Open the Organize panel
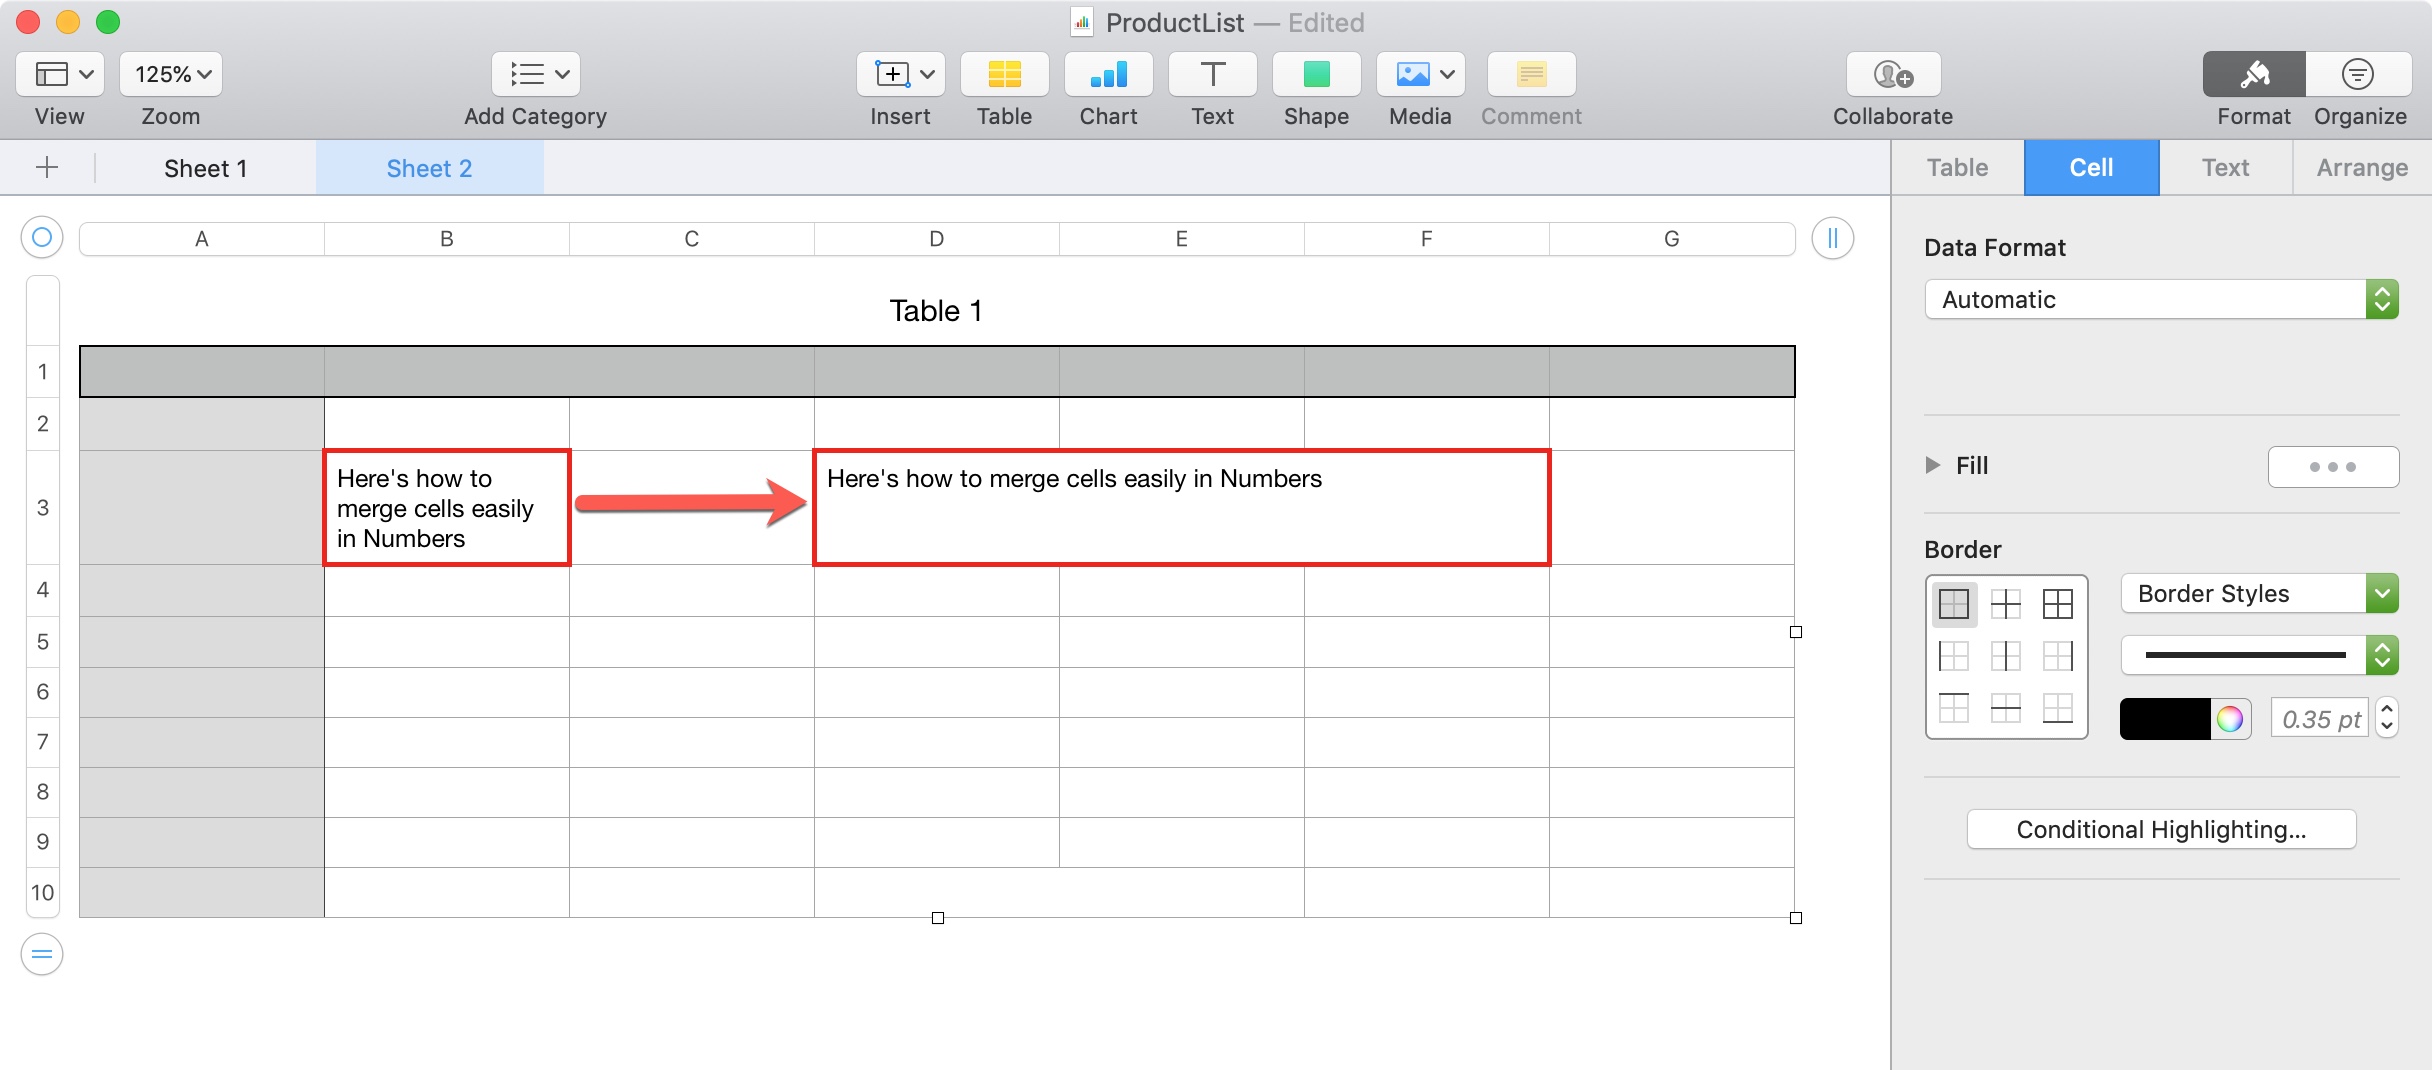Image resolution: width=2432 pixels, height=1070 pixels. (x=2359, y=75)
